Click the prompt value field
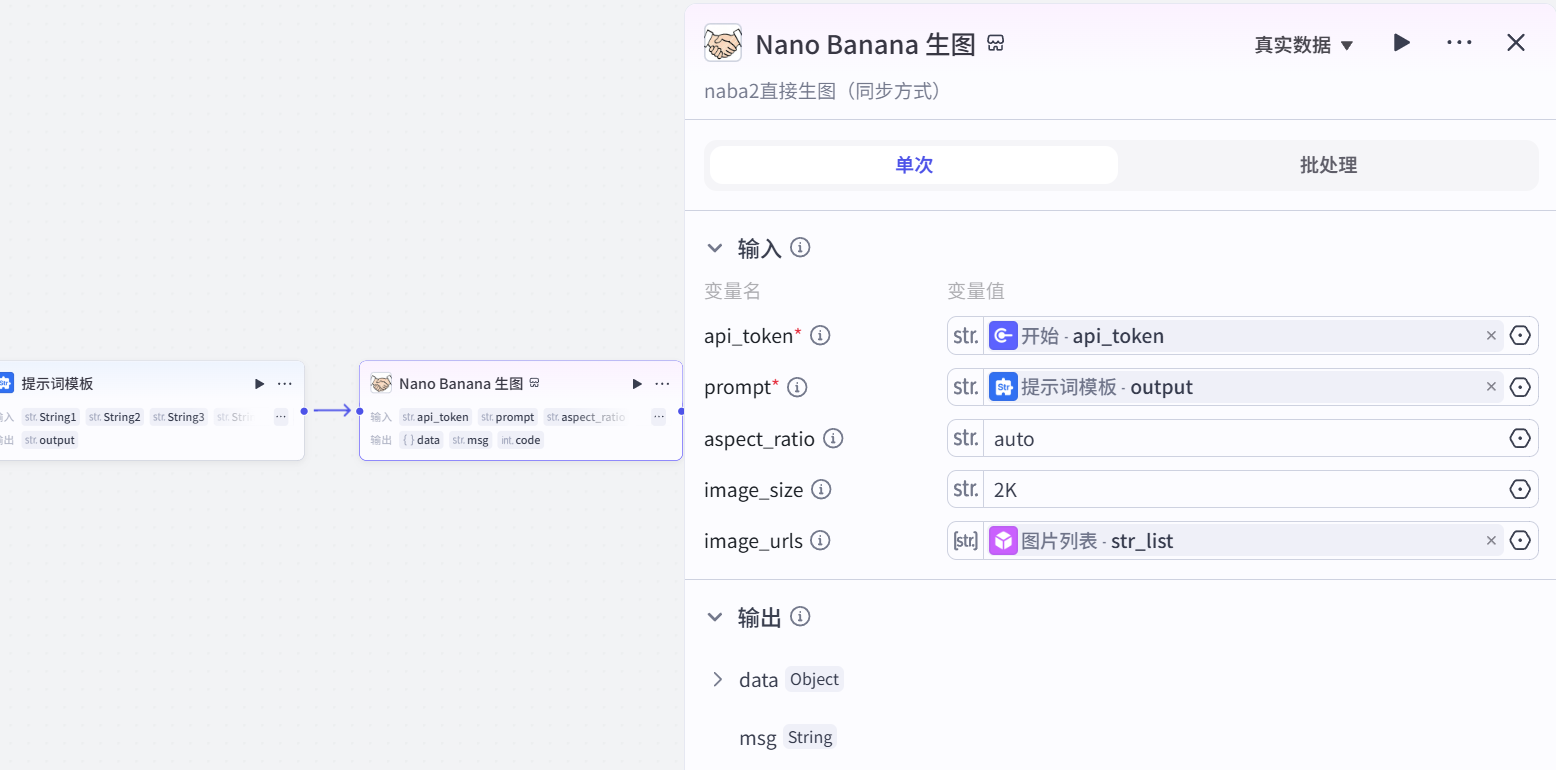Image resolution: width=1556 pixels, height=770 pixels. tap(1242, 387)
